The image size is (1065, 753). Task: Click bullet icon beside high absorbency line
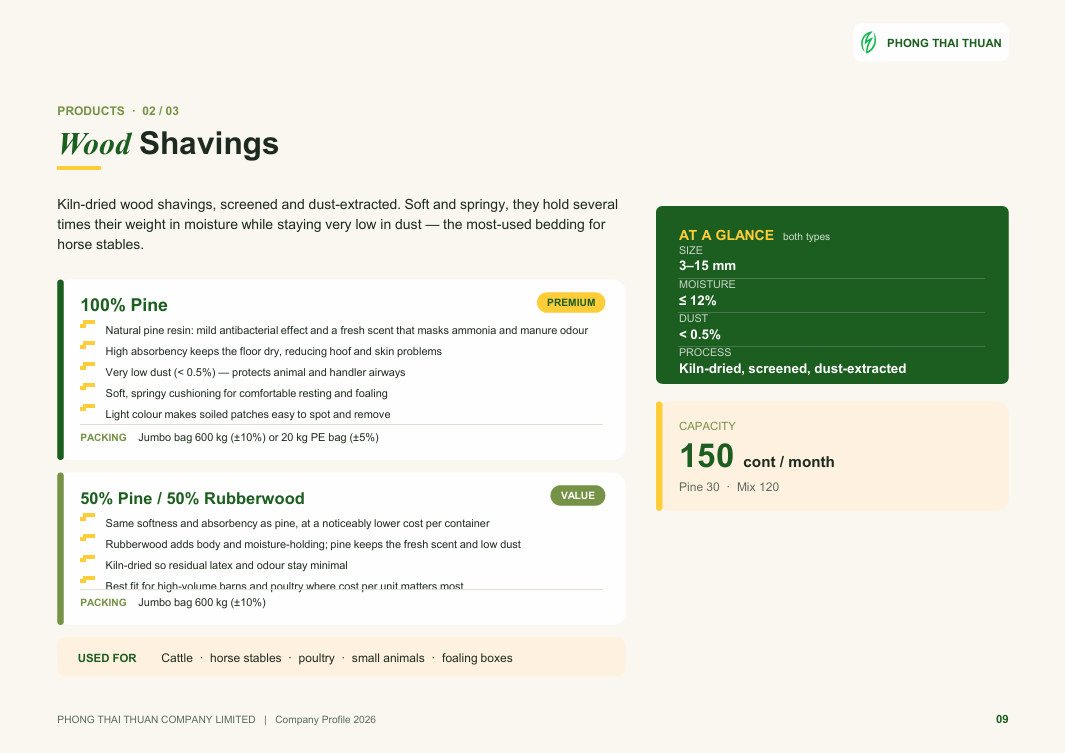coord(88,346)
